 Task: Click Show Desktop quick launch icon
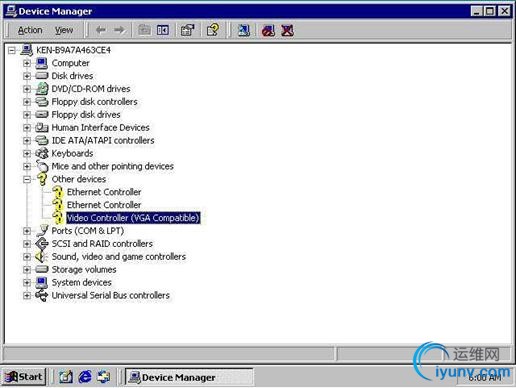click(x=65, y=377)
